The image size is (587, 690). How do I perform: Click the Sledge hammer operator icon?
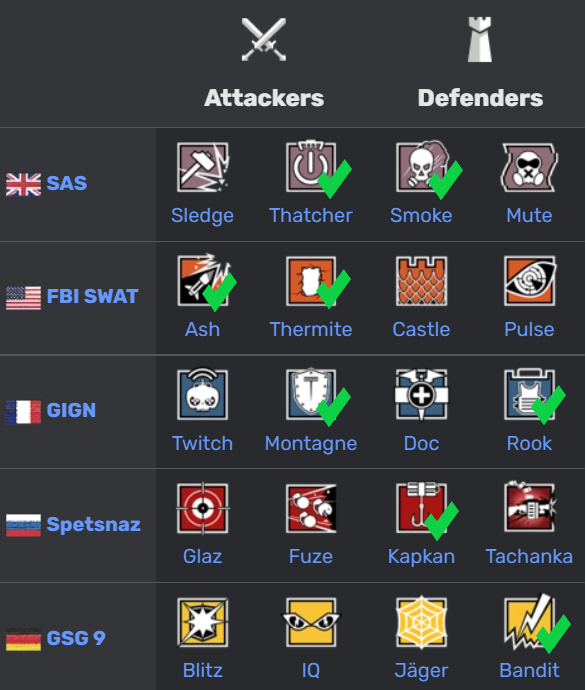pos(203,167)
